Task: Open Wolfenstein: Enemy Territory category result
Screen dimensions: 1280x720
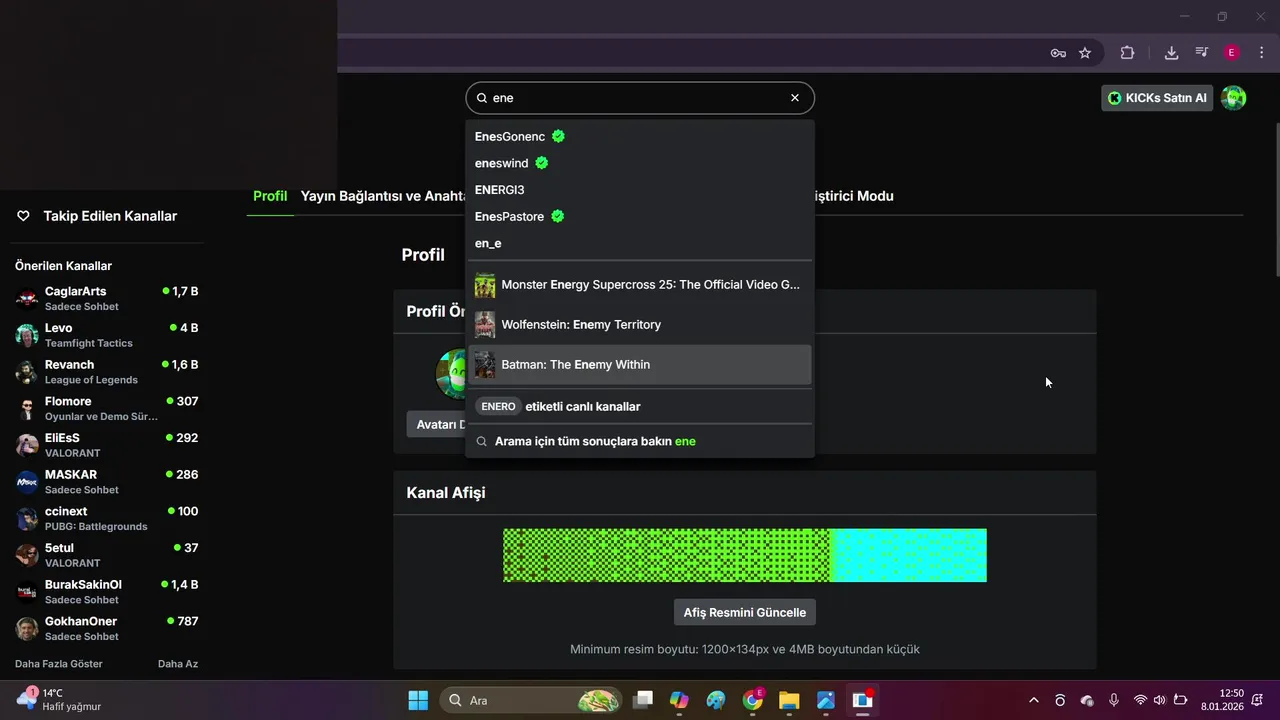Action: (x=640, y=325)
